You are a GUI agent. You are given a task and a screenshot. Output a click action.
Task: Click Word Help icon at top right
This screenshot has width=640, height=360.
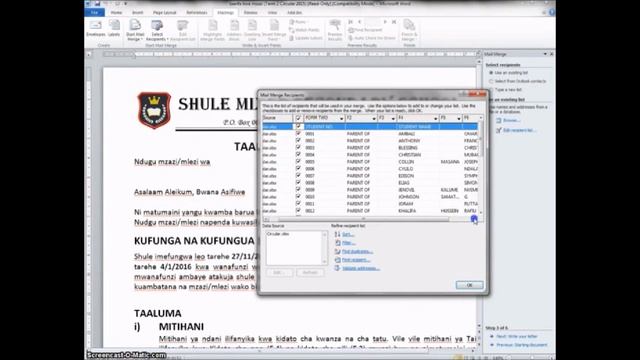(551, 12)
